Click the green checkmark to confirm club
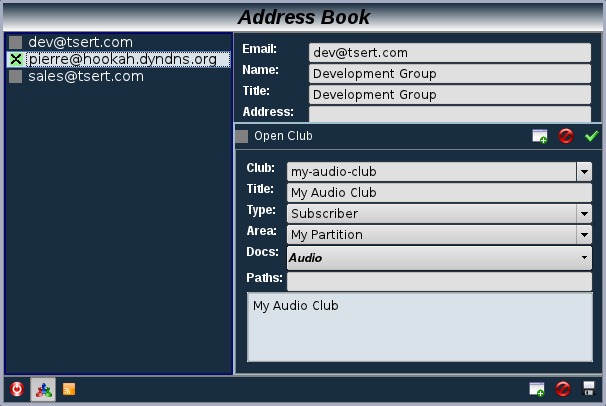The width and height of the screenshot is (606, 406). (591, 136)
